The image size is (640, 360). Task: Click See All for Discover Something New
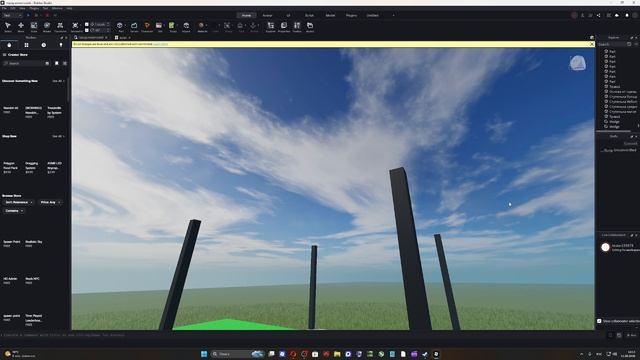[x=58, y=81]
